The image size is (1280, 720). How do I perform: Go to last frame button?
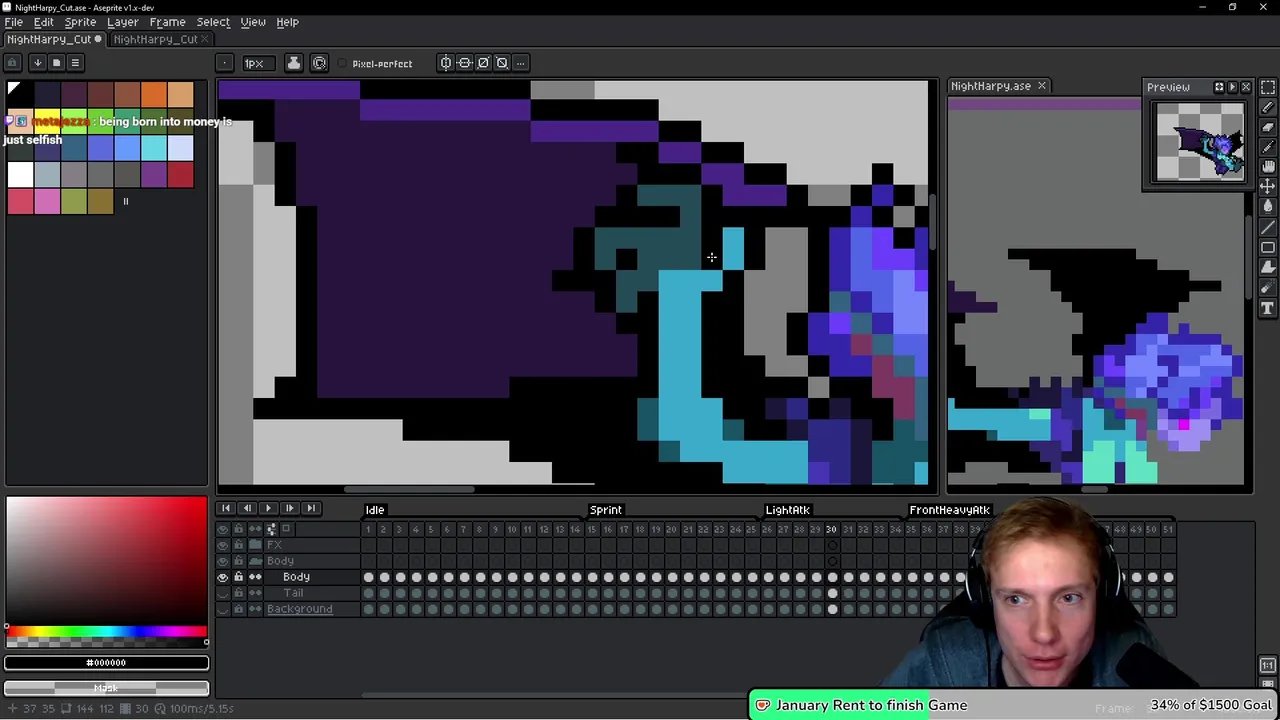[x=310, y=509]
